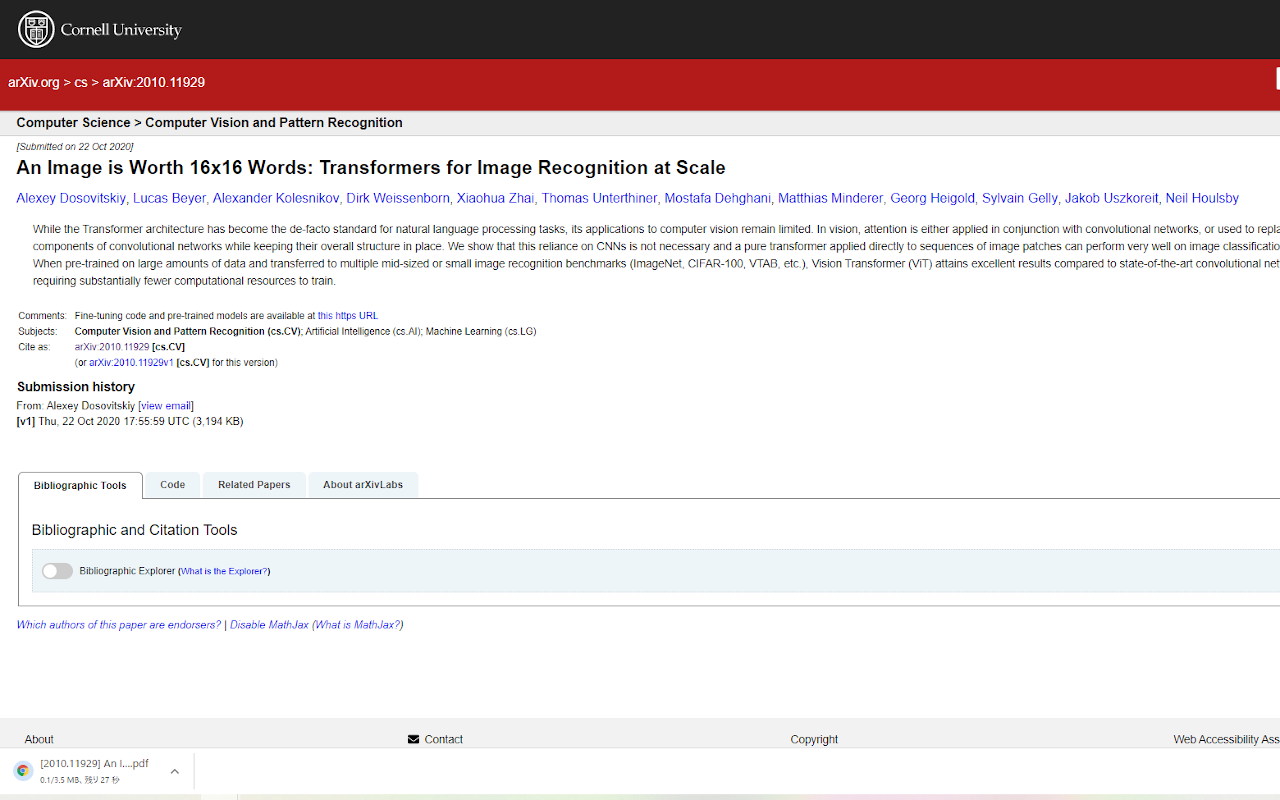
Task: Click the Cornell University logo
Action: [x=35, y=29]
